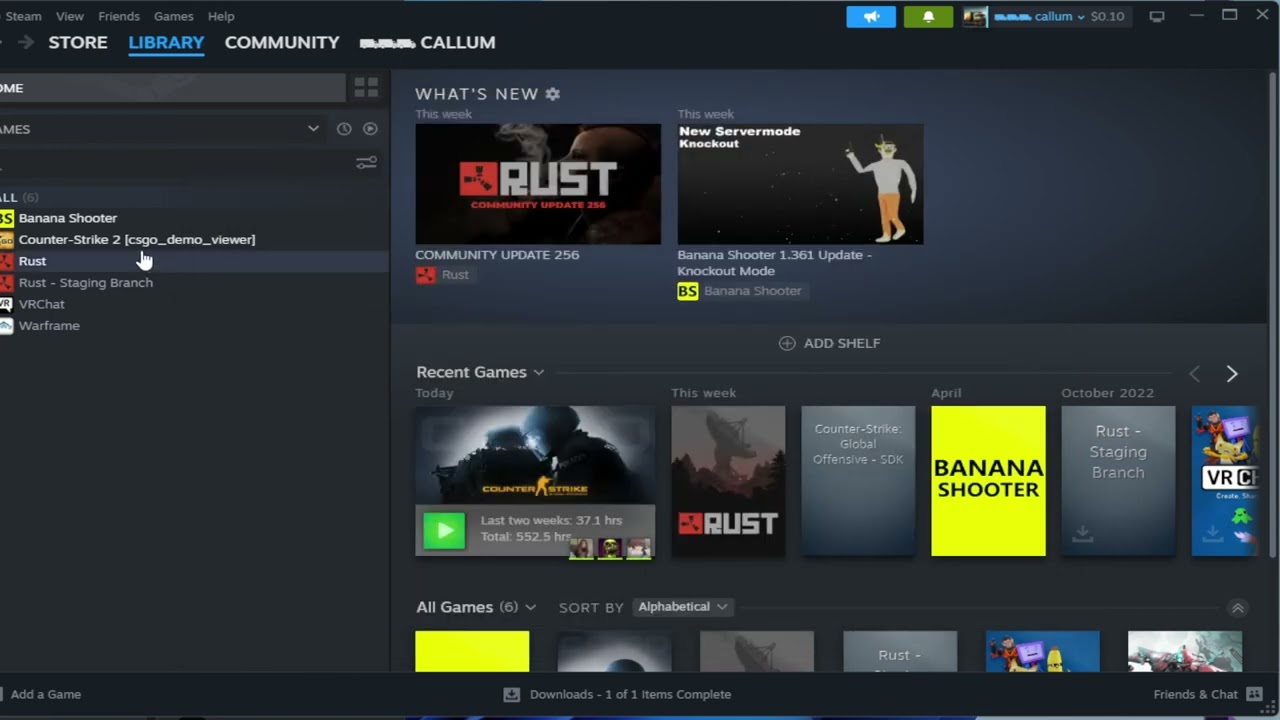Expand the Games filter dropdown
The image size is (1280, 720).
coord(313,129)
